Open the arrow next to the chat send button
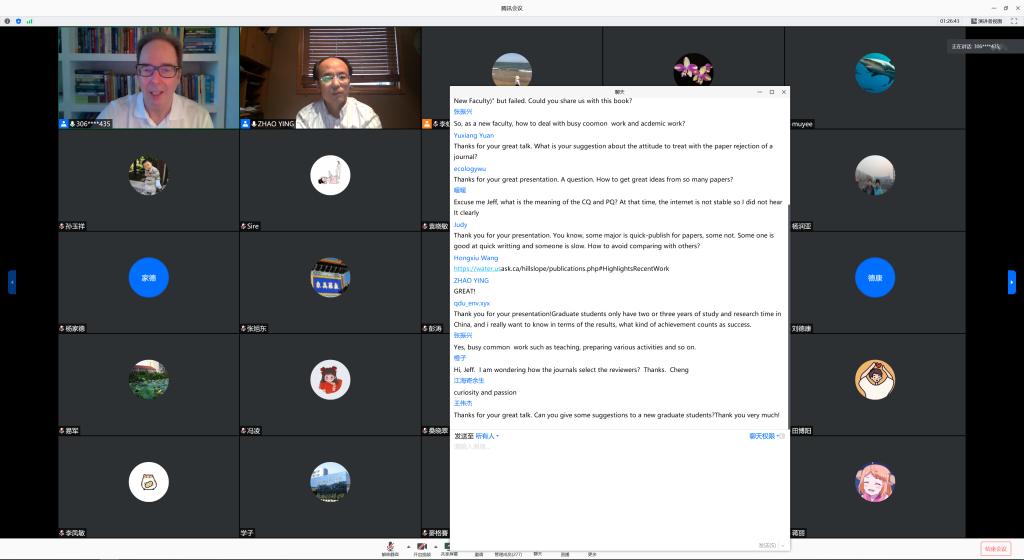 (782, 545)
